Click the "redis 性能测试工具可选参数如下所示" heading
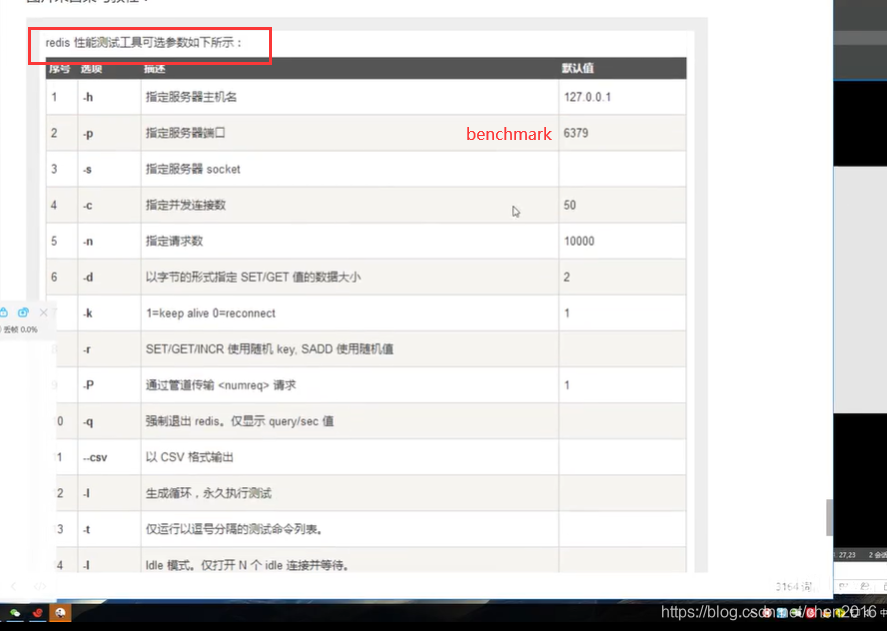 (144, 43)
